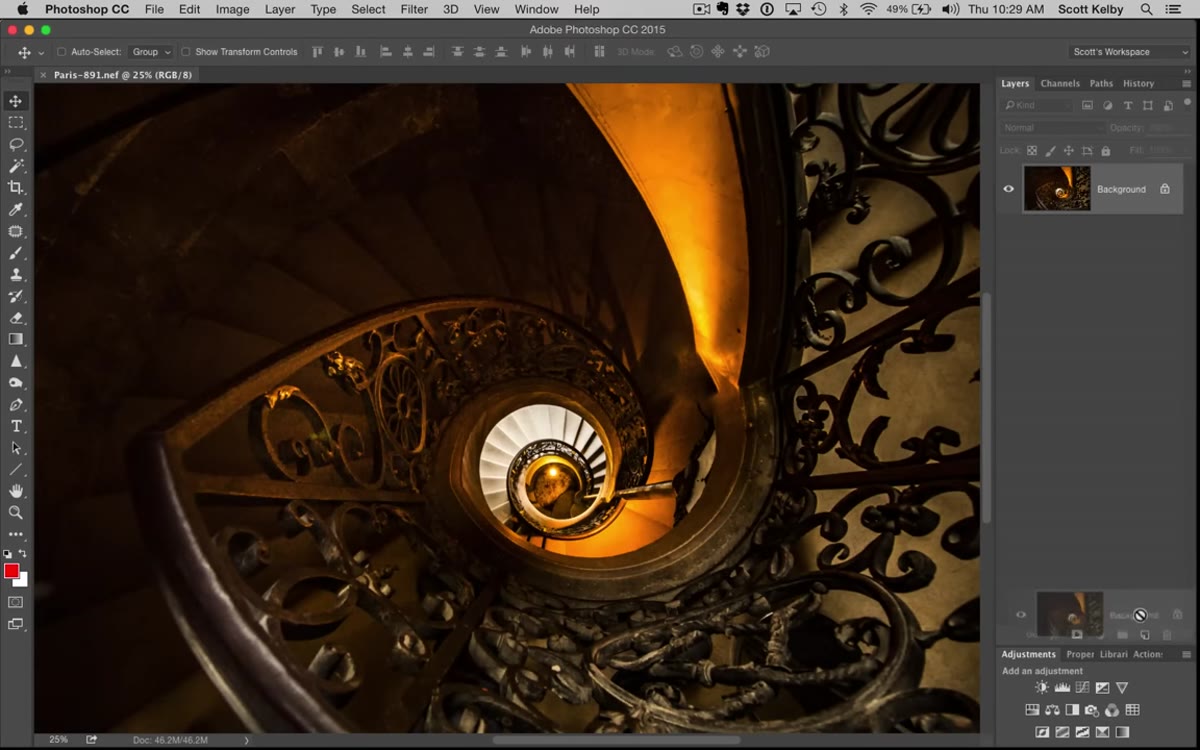Select the Pen tool
The width and height of the screenshot is (1200, 750).
tap(15, 405)
